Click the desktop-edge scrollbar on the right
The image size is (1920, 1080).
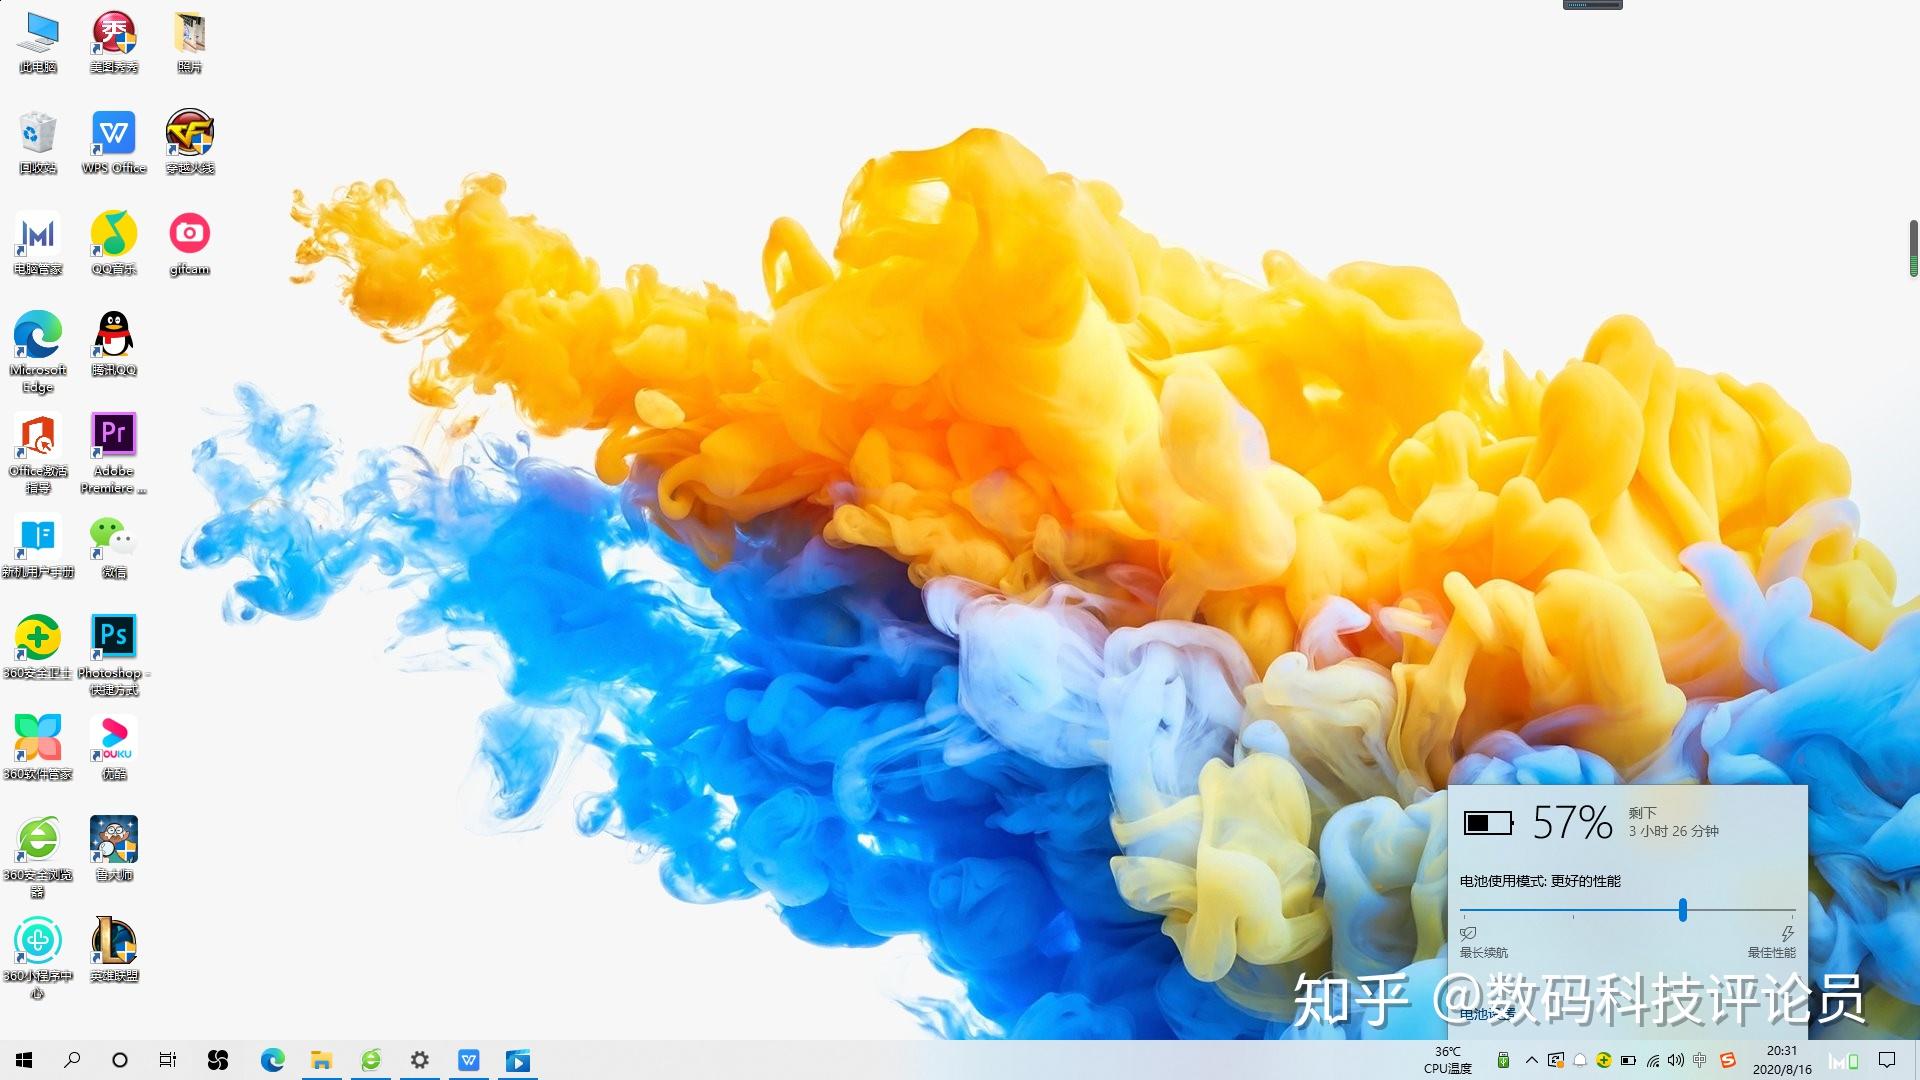tap(1914, 248)
